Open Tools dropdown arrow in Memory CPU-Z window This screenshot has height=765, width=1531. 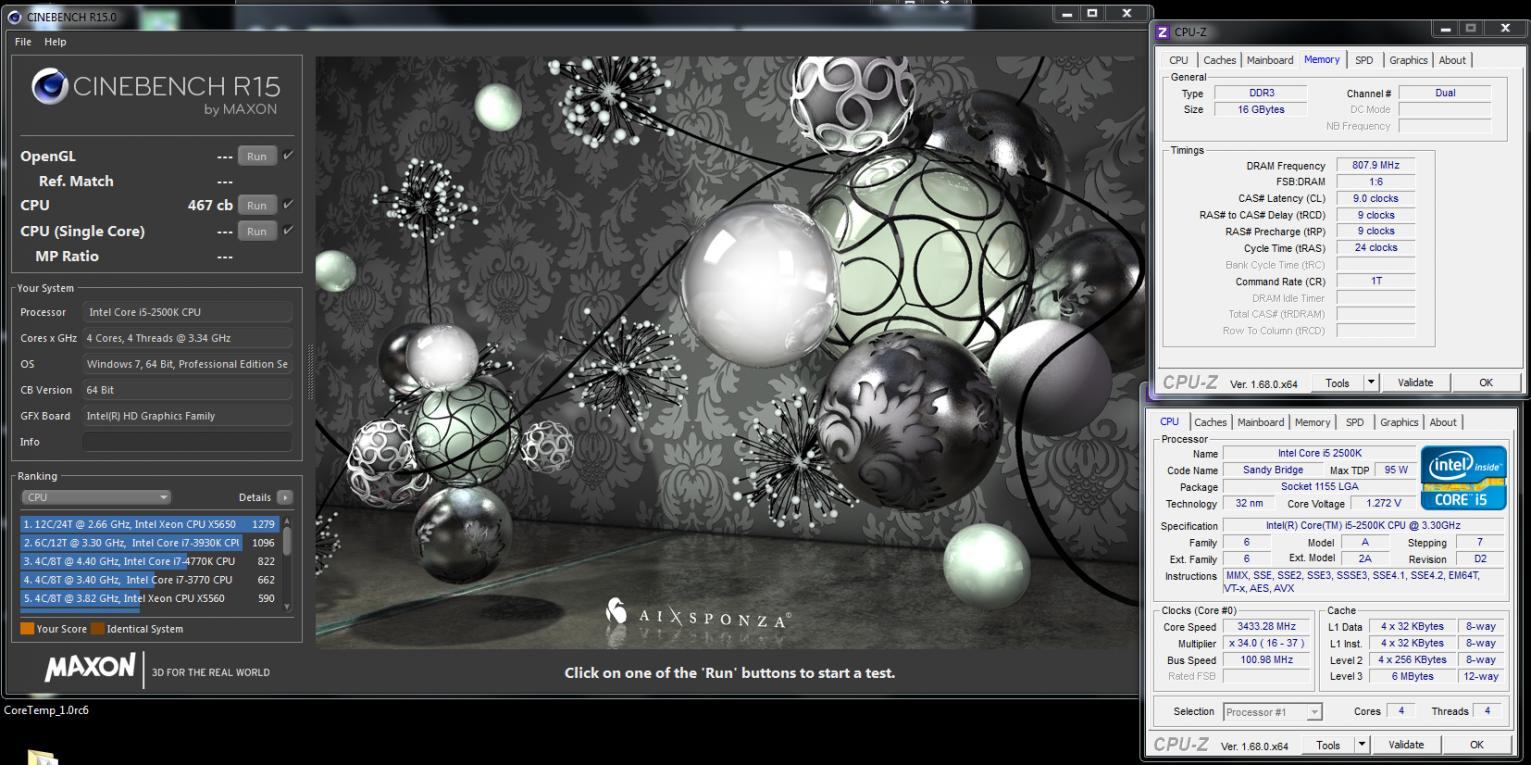point(1371,383)
